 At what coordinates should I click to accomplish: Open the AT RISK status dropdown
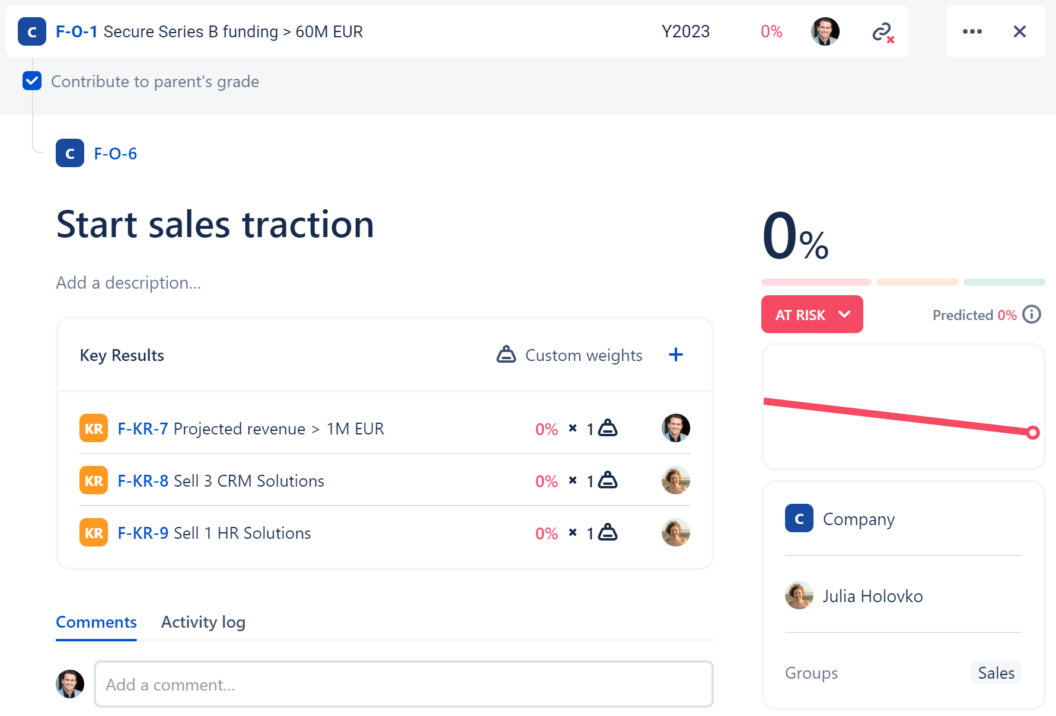click(x=812, y=314)
